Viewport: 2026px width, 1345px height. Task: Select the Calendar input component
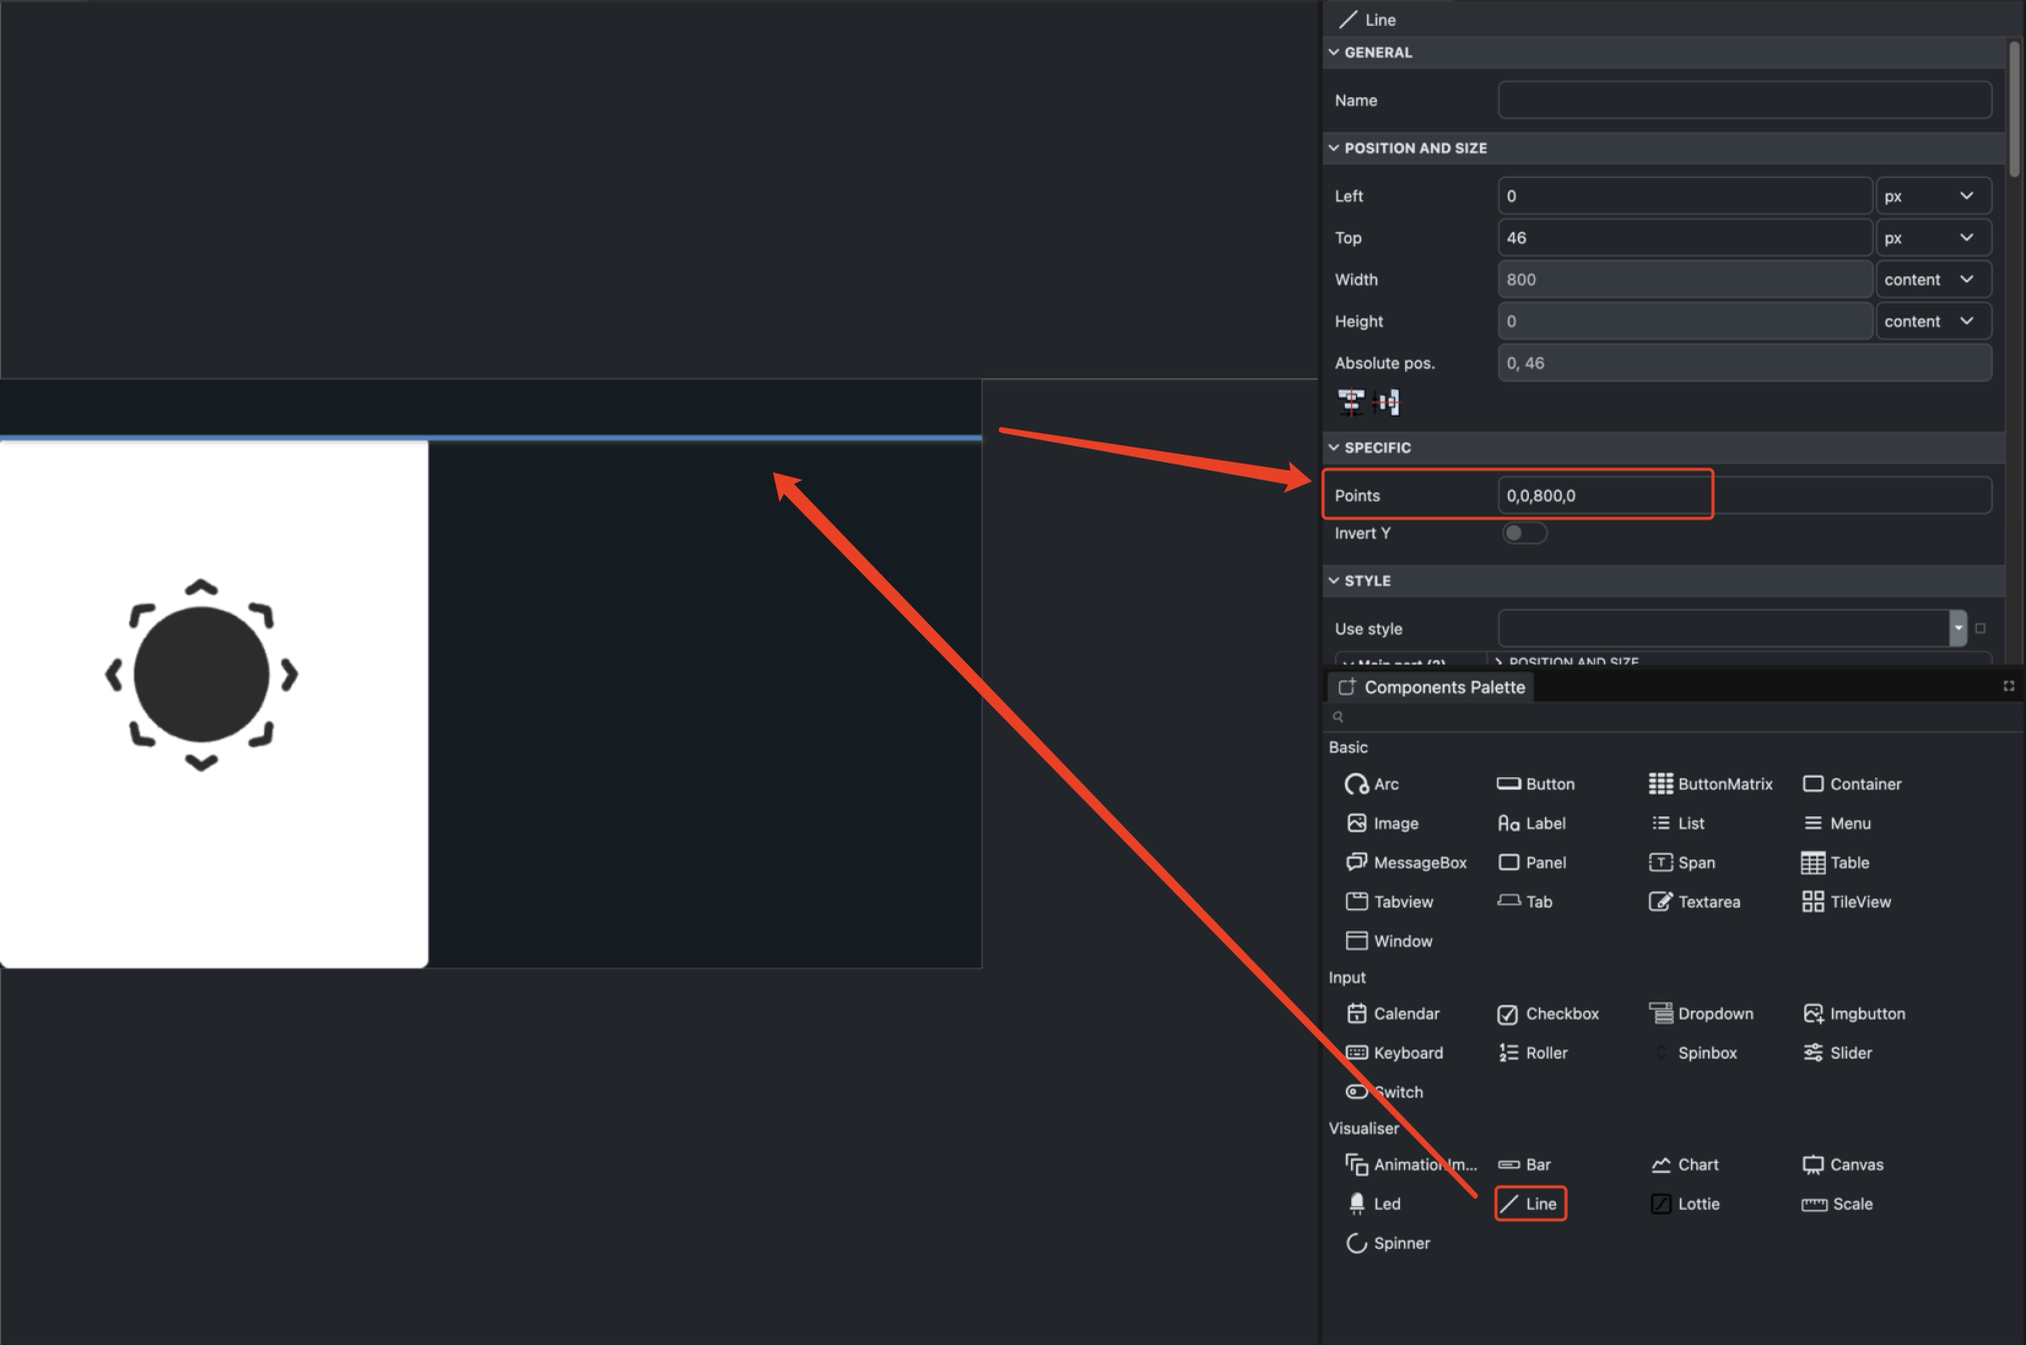[1392, 1013]
